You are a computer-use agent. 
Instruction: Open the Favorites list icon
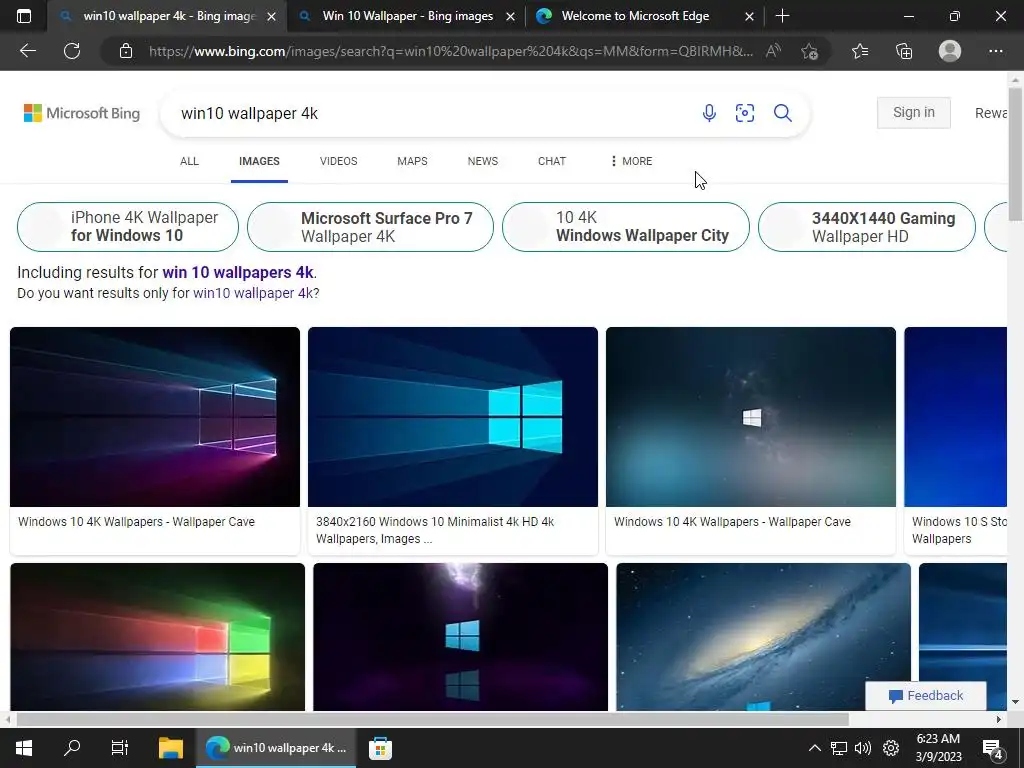point(860,51)
